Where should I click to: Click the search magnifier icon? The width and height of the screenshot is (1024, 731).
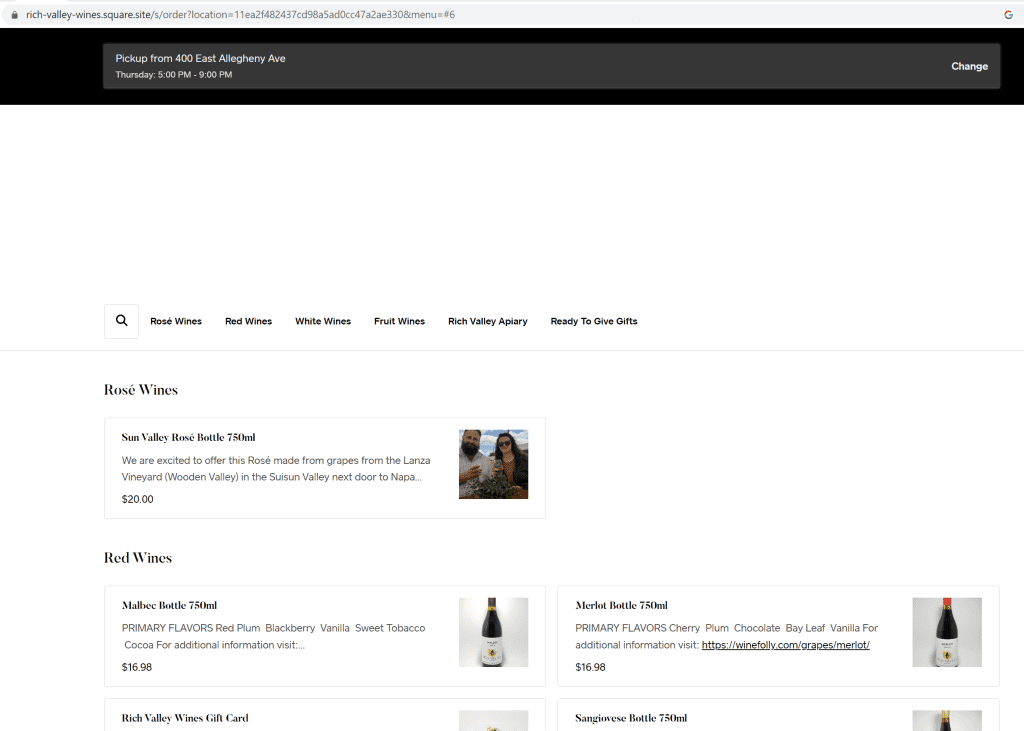pos(121,321)
